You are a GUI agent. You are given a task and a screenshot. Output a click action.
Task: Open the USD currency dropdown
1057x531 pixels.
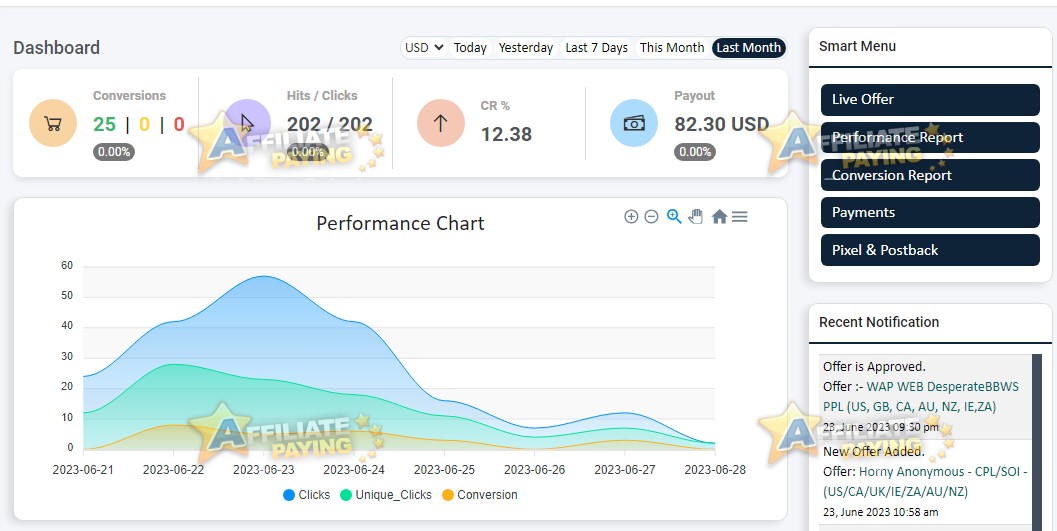click(x=424, y=48)
